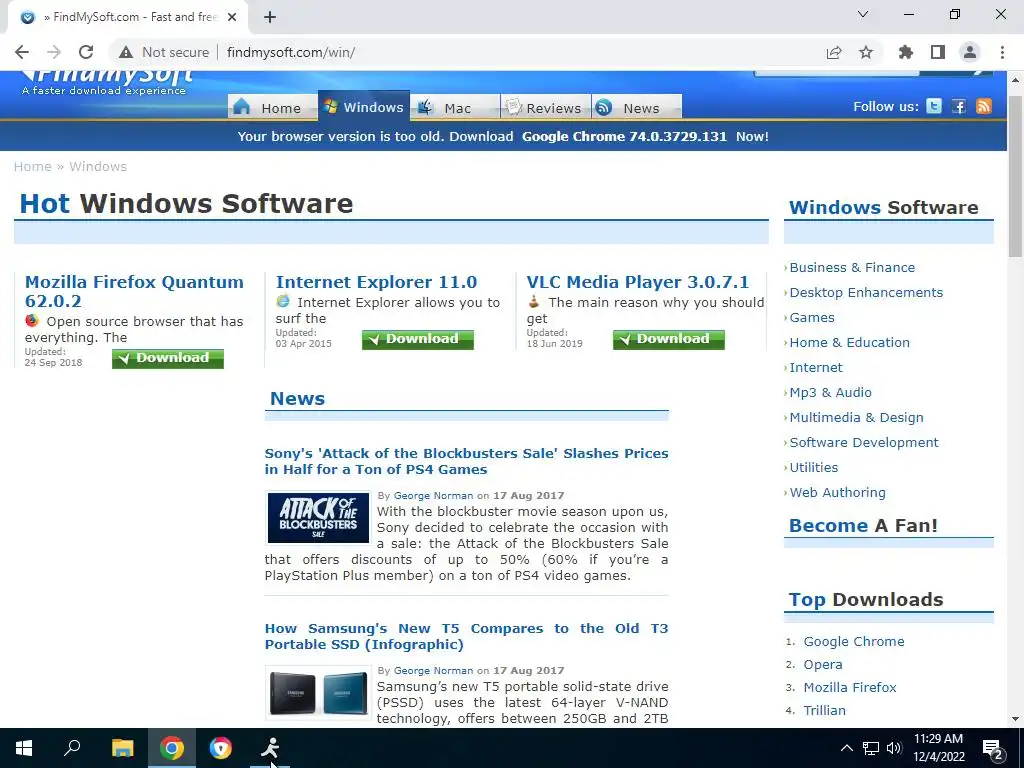Open the shield app icon in taskbar
The image size is (1024, 768).
tap(221, 748)
